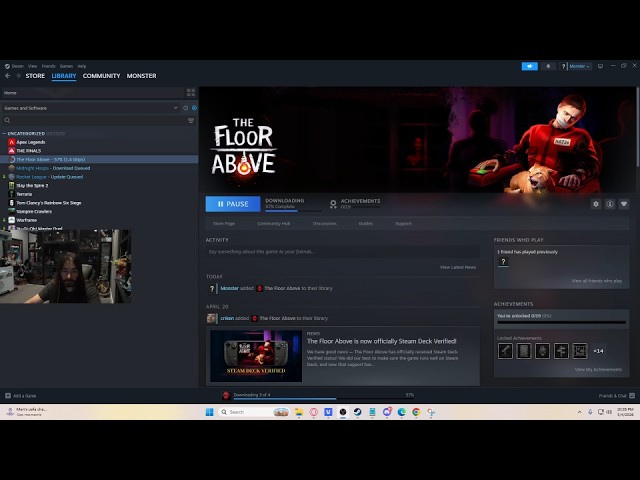Open View My Achievements link

click(598, 369)
